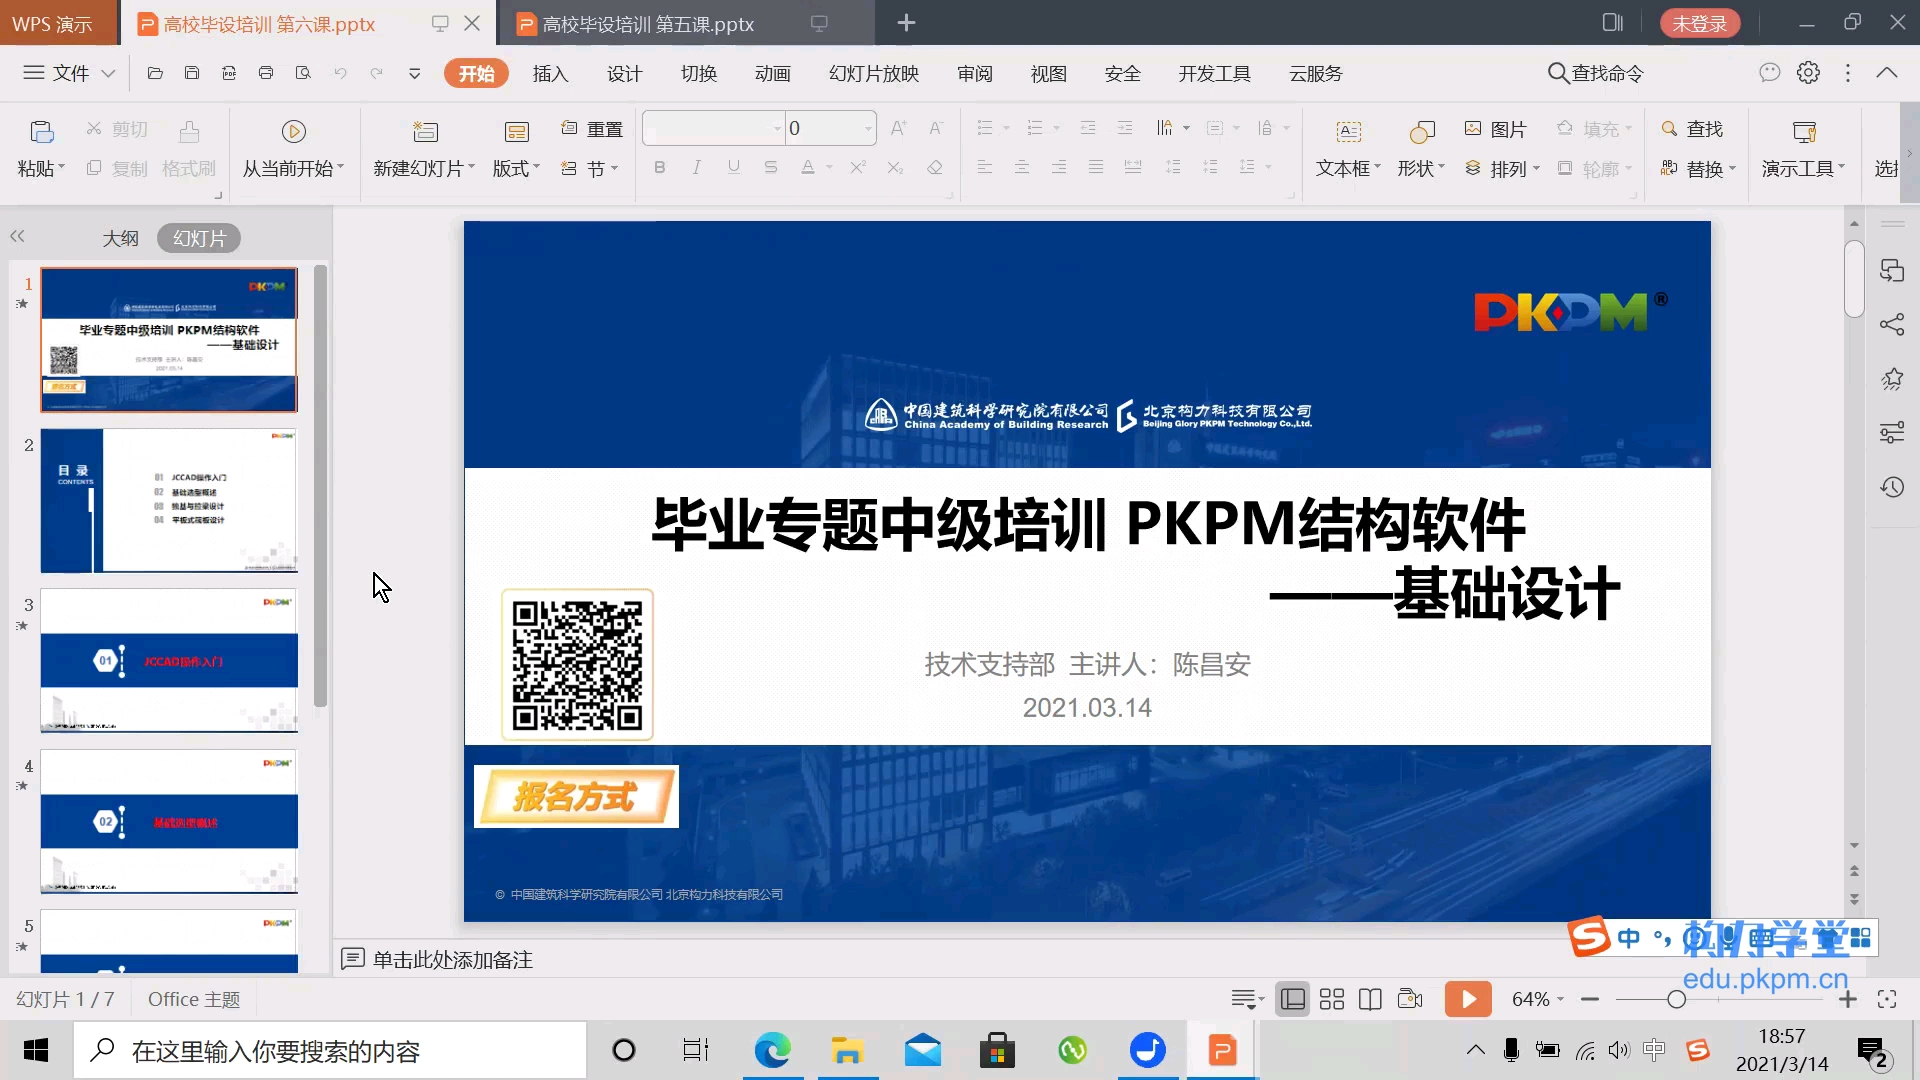This screenshot has width=1920, height=1080.
Task: Open the 插入 insert tab
Action: coord(550,73)
